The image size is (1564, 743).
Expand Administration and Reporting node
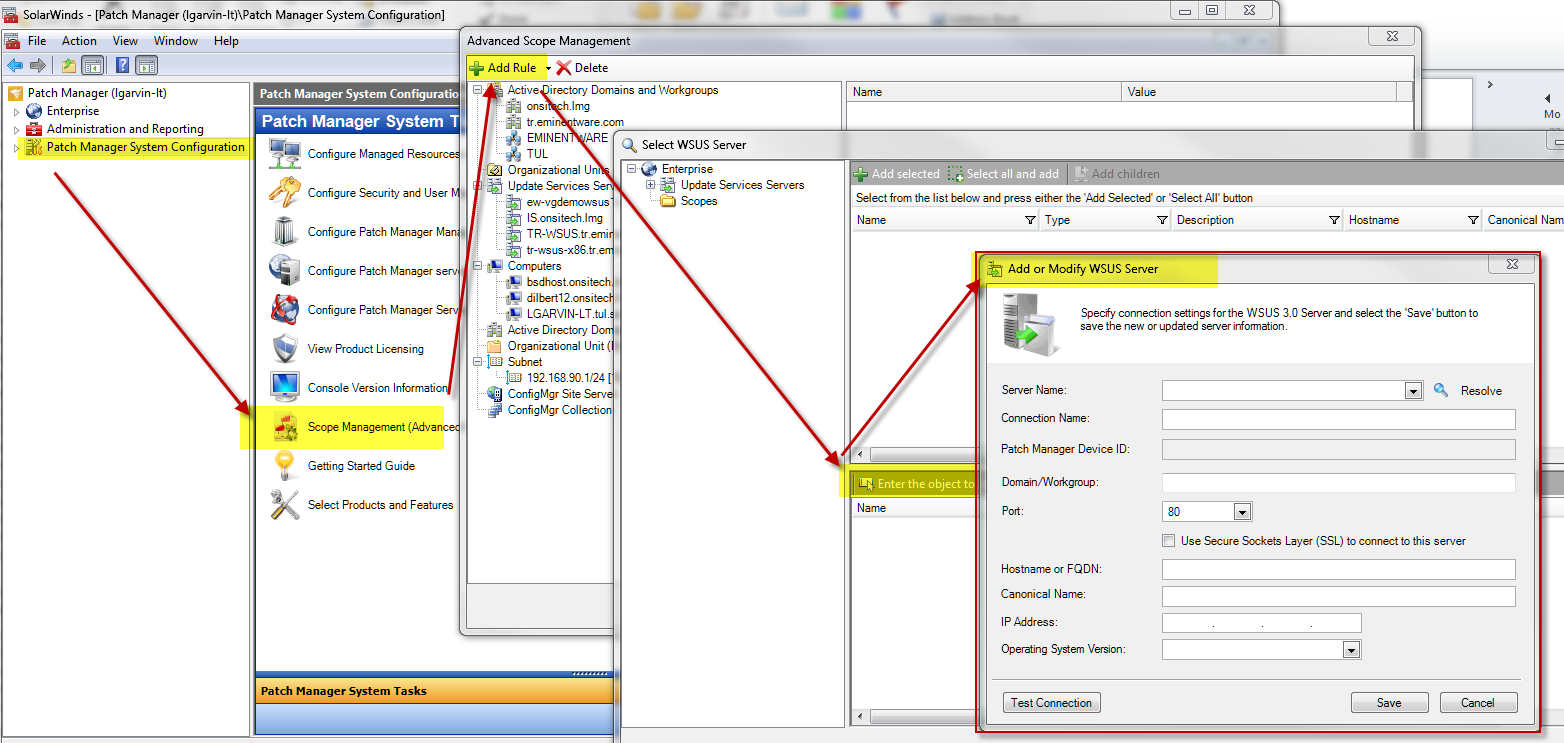click(x=16, y=130)
